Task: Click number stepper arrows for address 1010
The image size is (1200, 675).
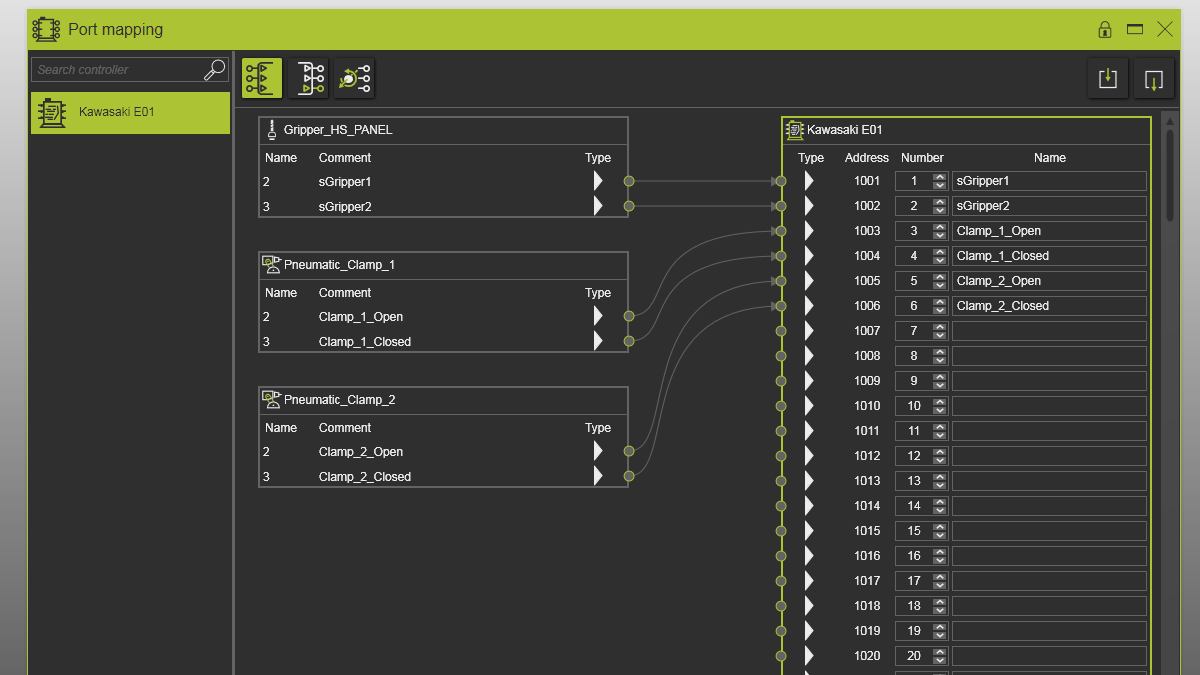Action: click(939, 406)
